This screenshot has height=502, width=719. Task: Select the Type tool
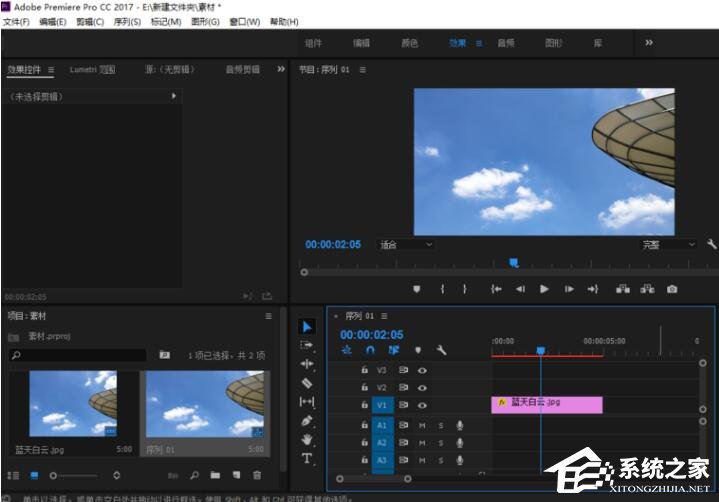[x=307, y=459]
